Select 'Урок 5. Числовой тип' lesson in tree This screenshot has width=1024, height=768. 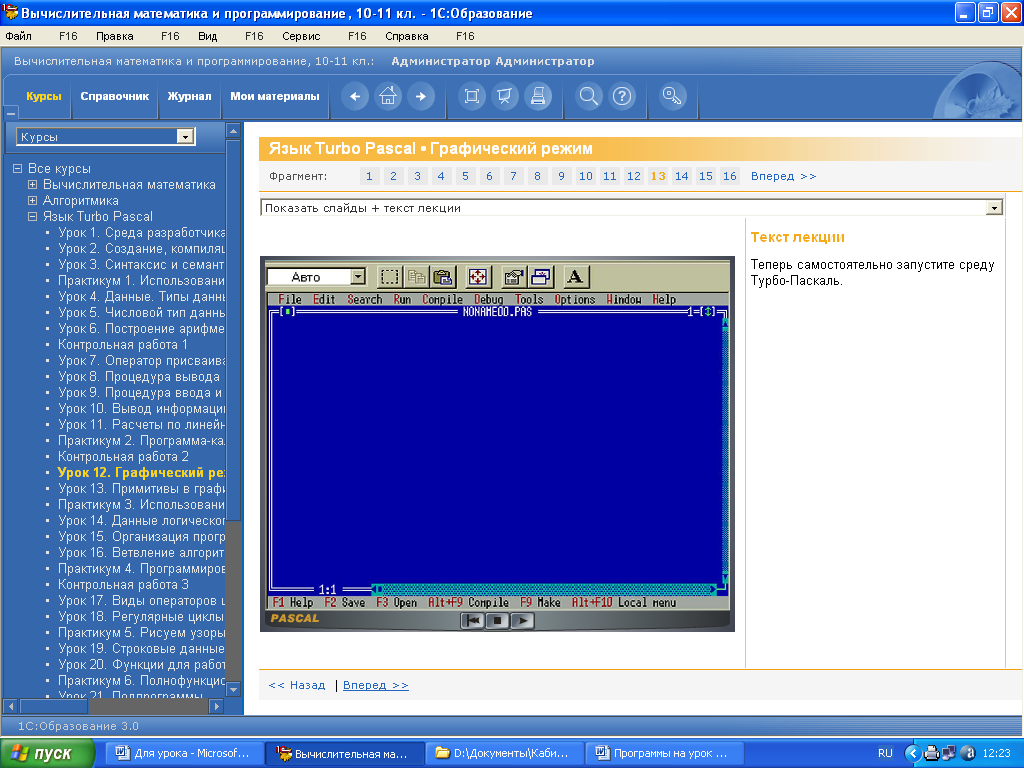[141, 312]
